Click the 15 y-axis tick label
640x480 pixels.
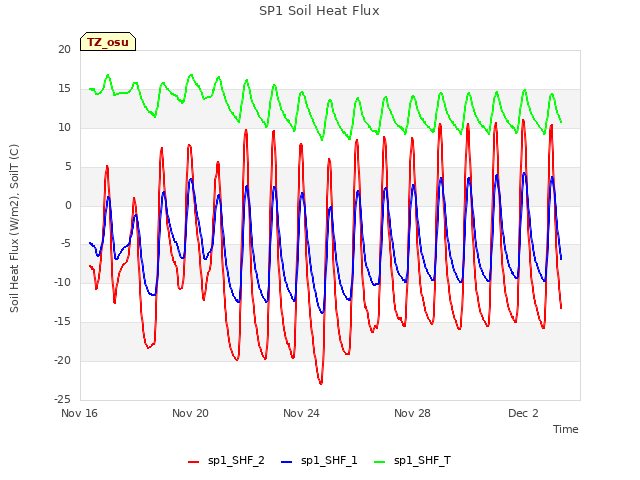click(64, 88)
